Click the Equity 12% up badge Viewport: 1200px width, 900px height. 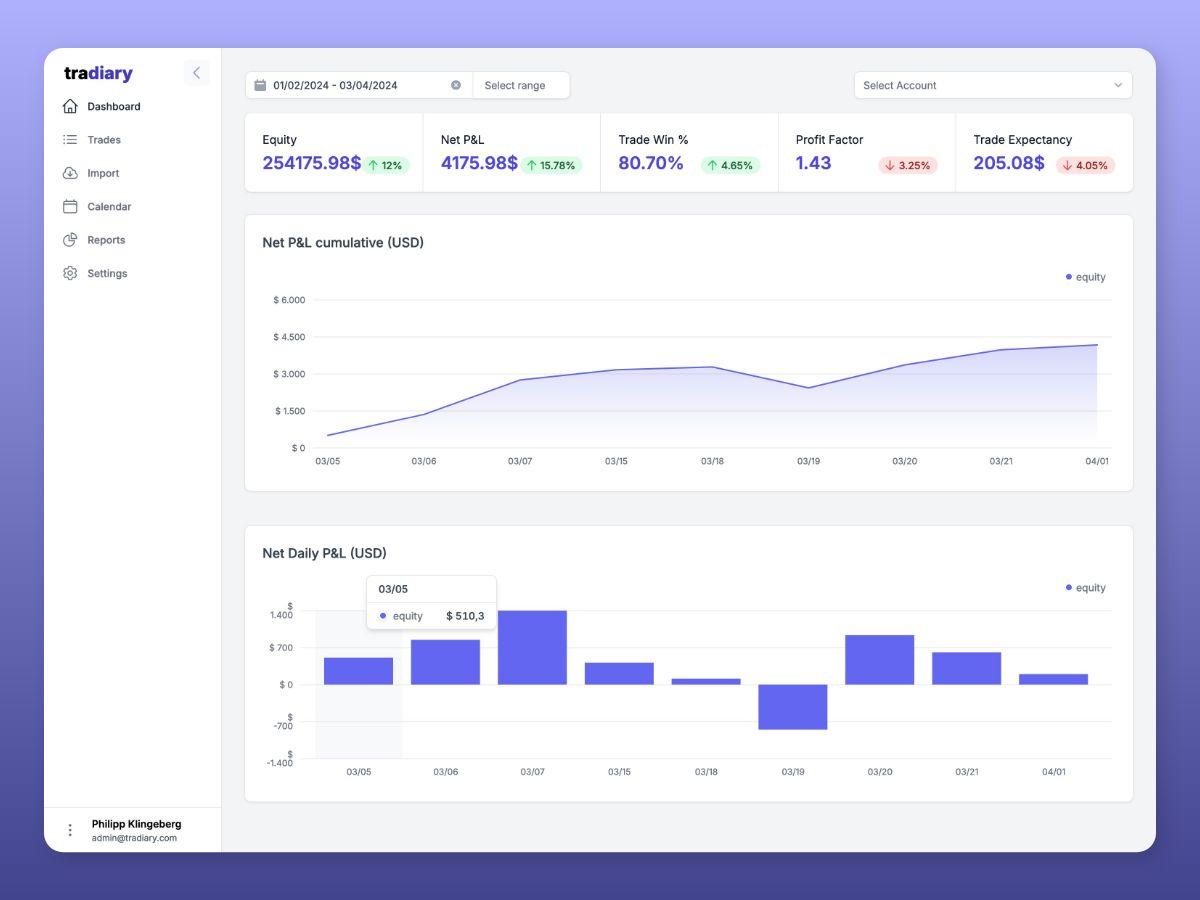click(x=386, y=165)
